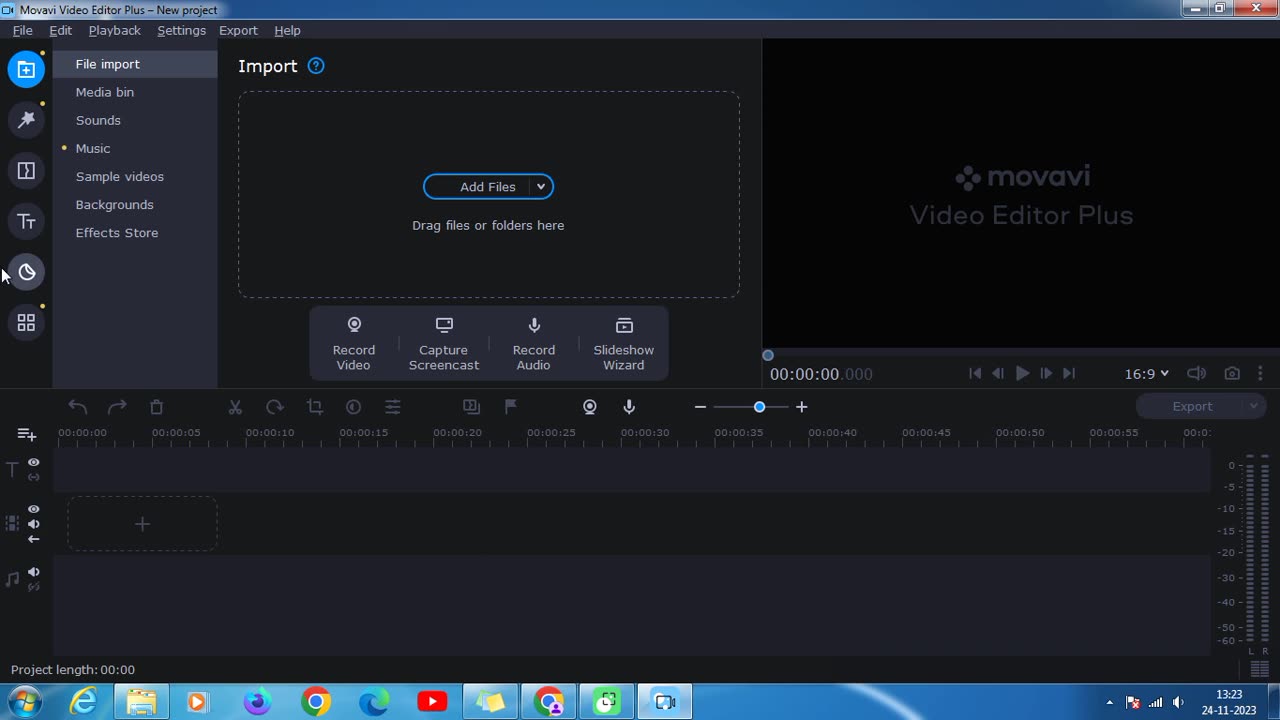Click the add clip plus placeholder
Image resolution: width=1280 pixels, height=720 pixels.
142,524
